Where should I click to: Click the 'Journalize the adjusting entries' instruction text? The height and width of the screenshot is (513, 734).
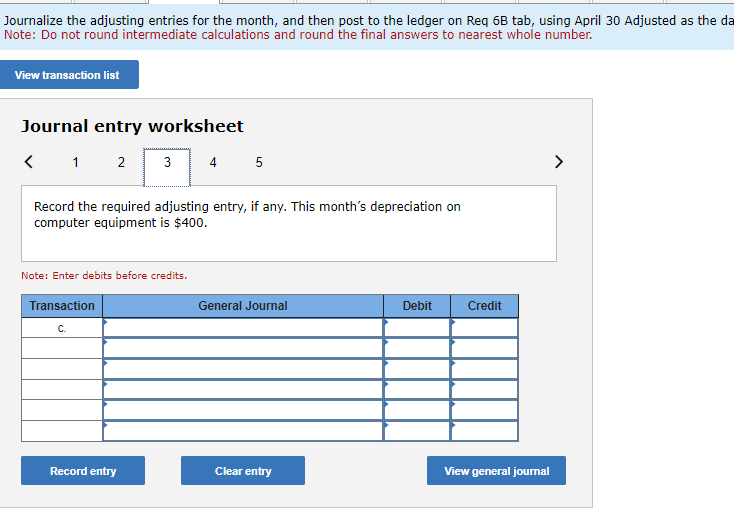click(369, 21)
